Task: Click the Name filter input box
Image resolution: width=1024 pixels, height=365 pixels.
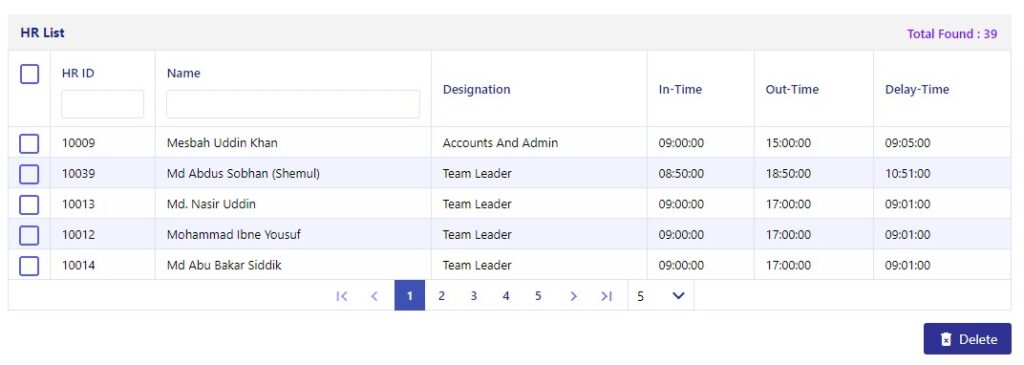Action: tap(293, 104)
